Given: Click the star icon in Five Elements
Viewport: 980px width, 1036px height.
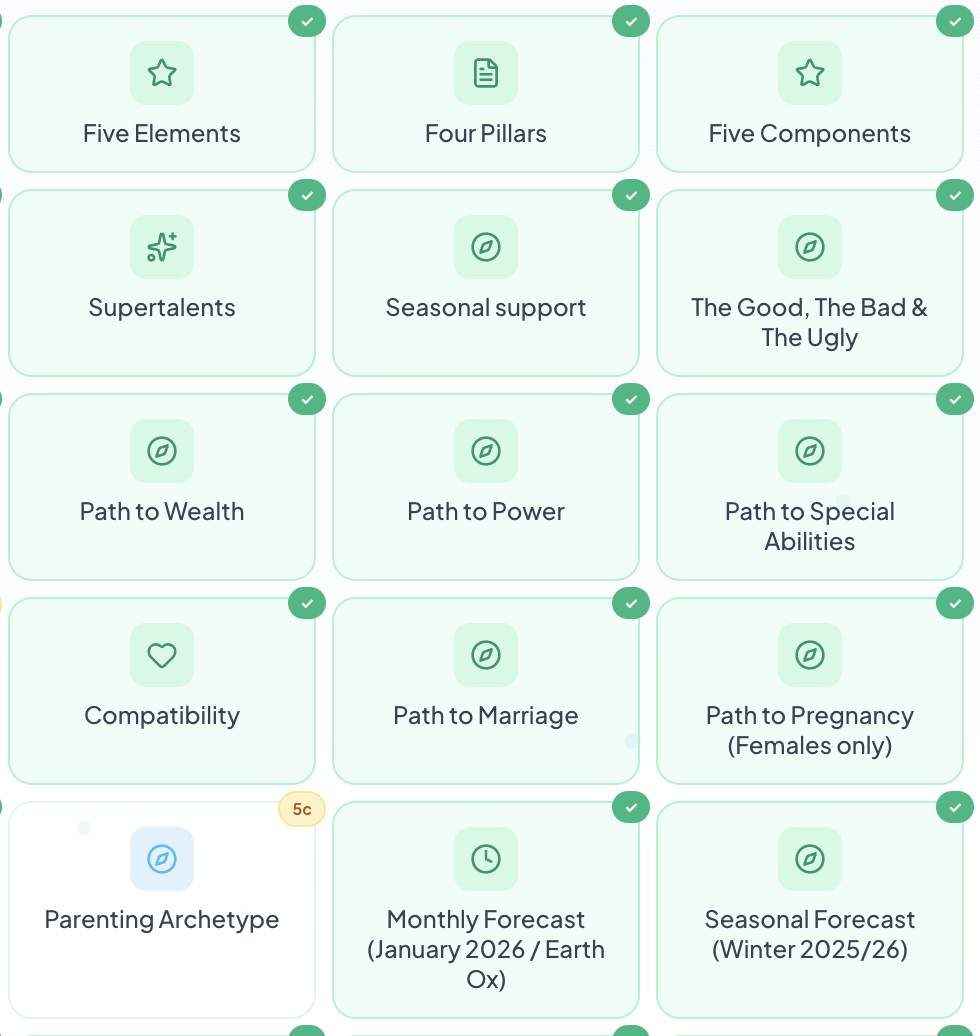Looking at the screenshot, I should (x=162, y=73).
